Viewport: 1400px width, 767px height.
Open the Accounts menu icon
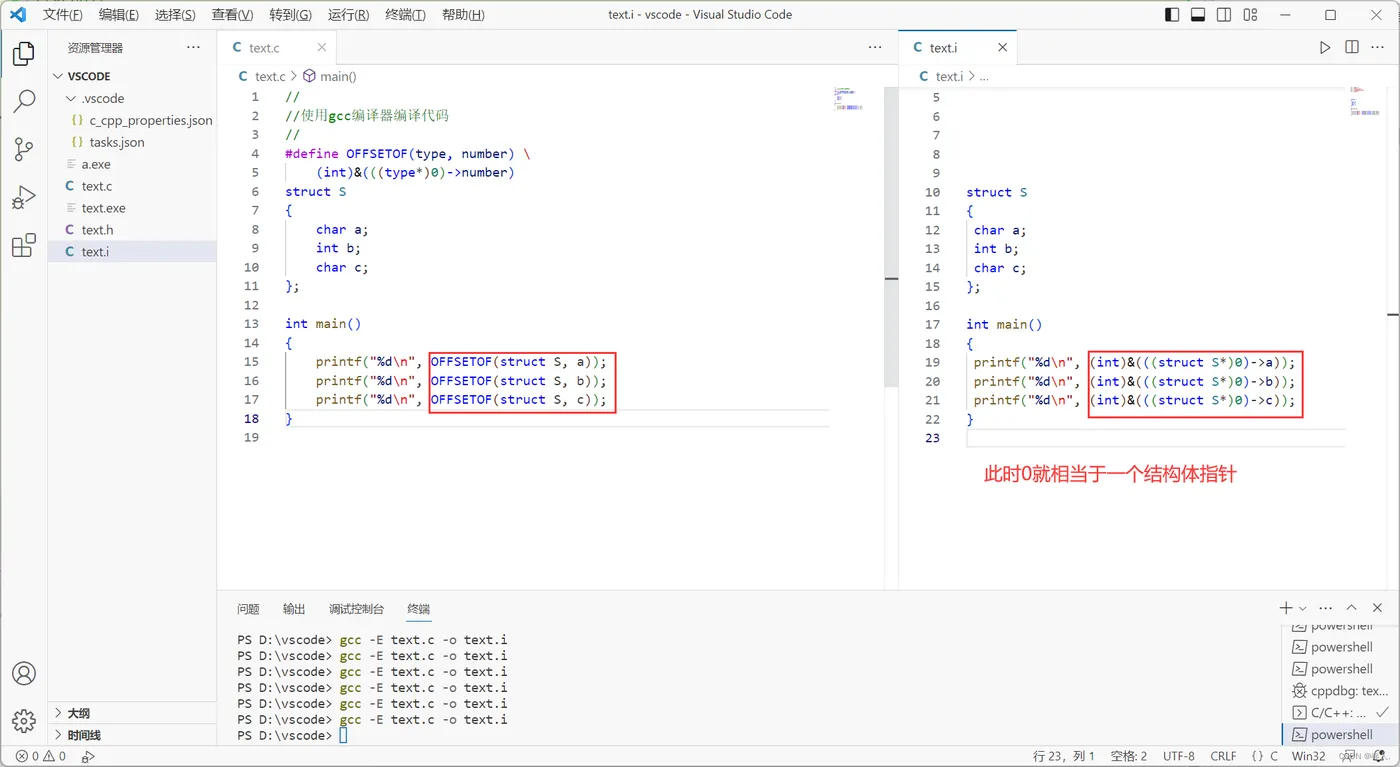click(x=24, y=673)
